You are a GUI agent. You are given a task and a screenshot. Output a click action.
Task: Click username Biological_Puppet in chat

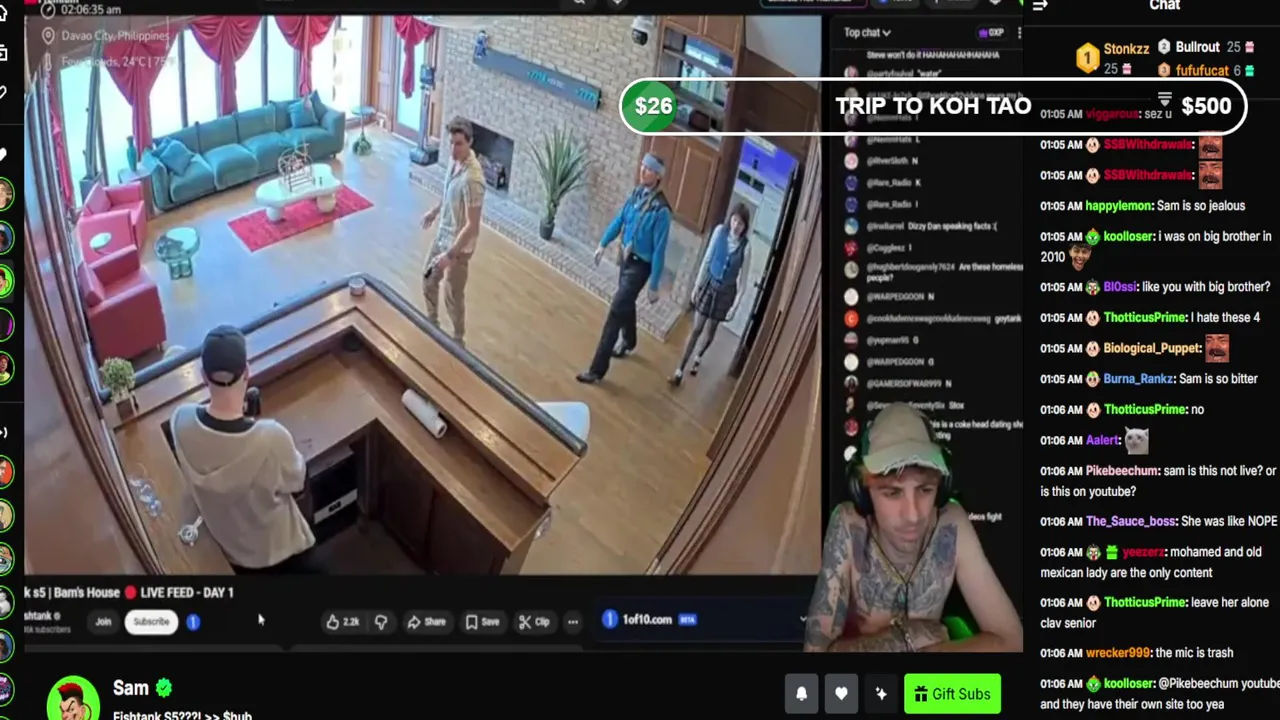(1149, 348)
